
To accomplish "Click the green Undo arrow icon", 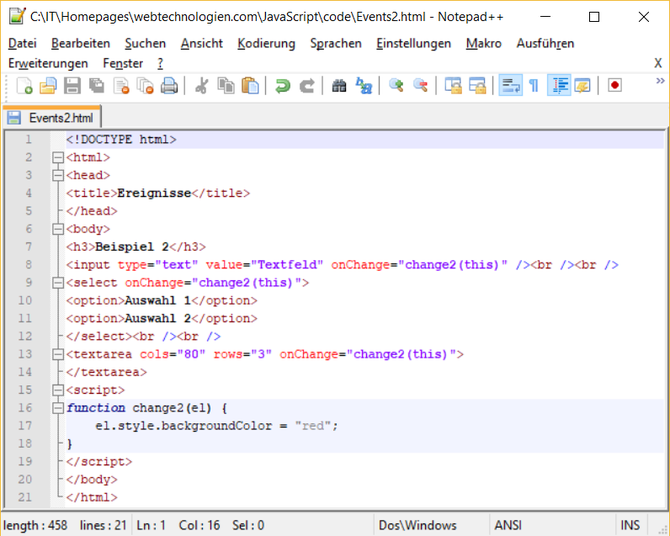I will click(282, 86).
